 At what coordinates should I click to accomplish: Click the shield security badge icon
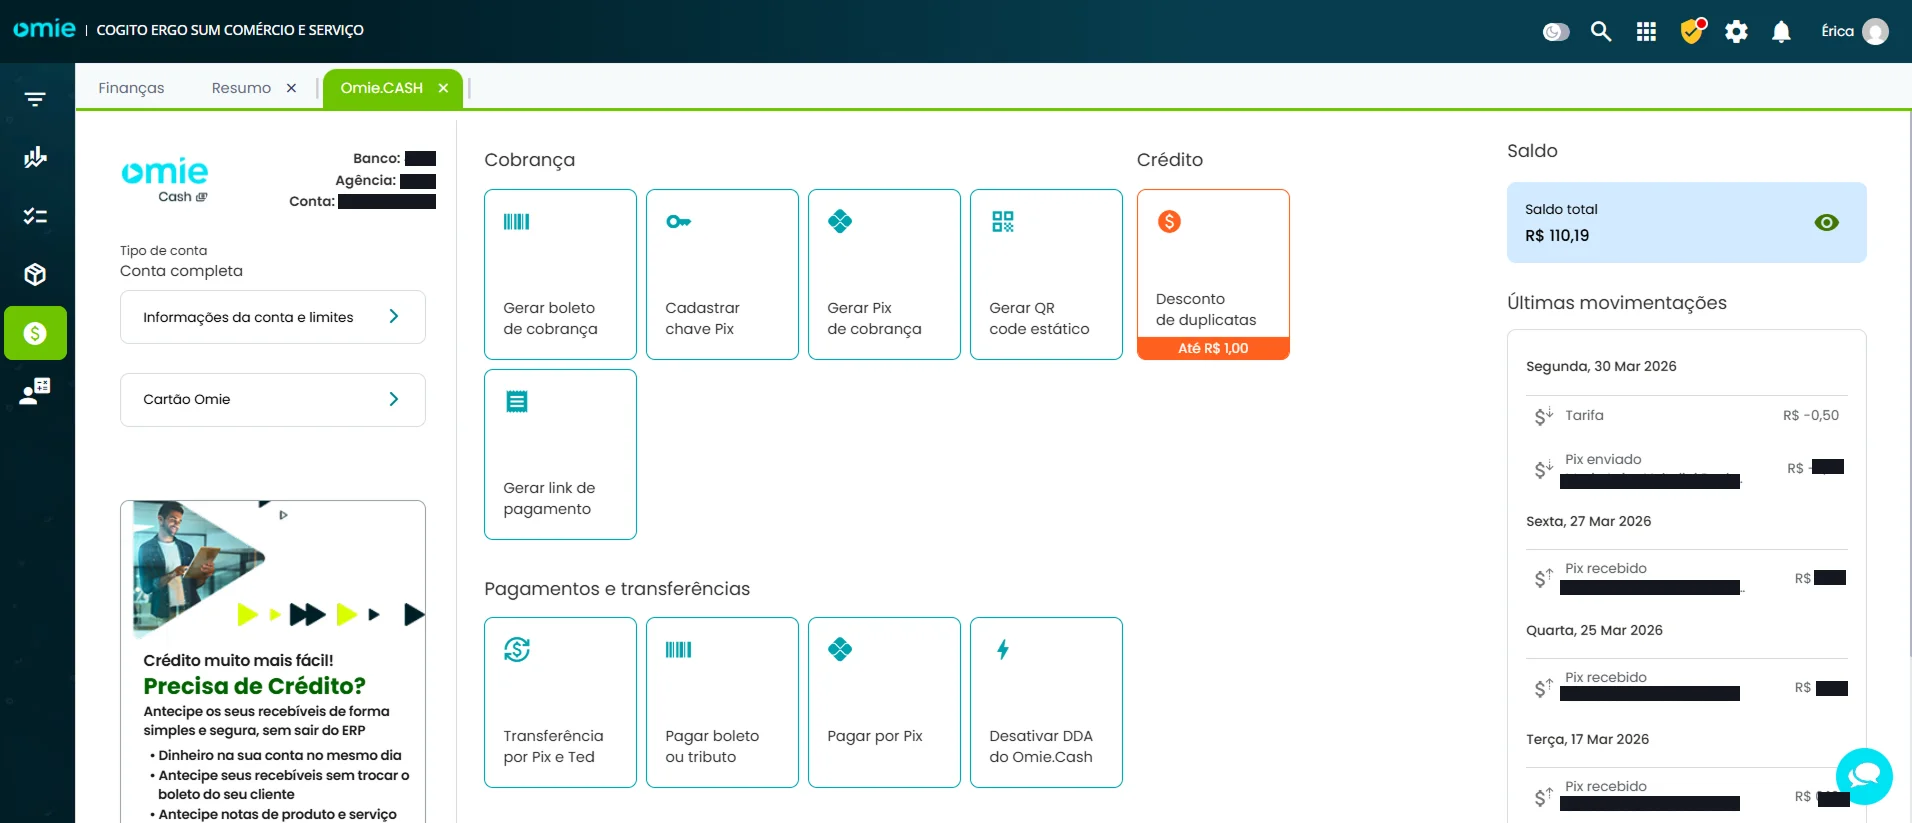click(1692, 32)
